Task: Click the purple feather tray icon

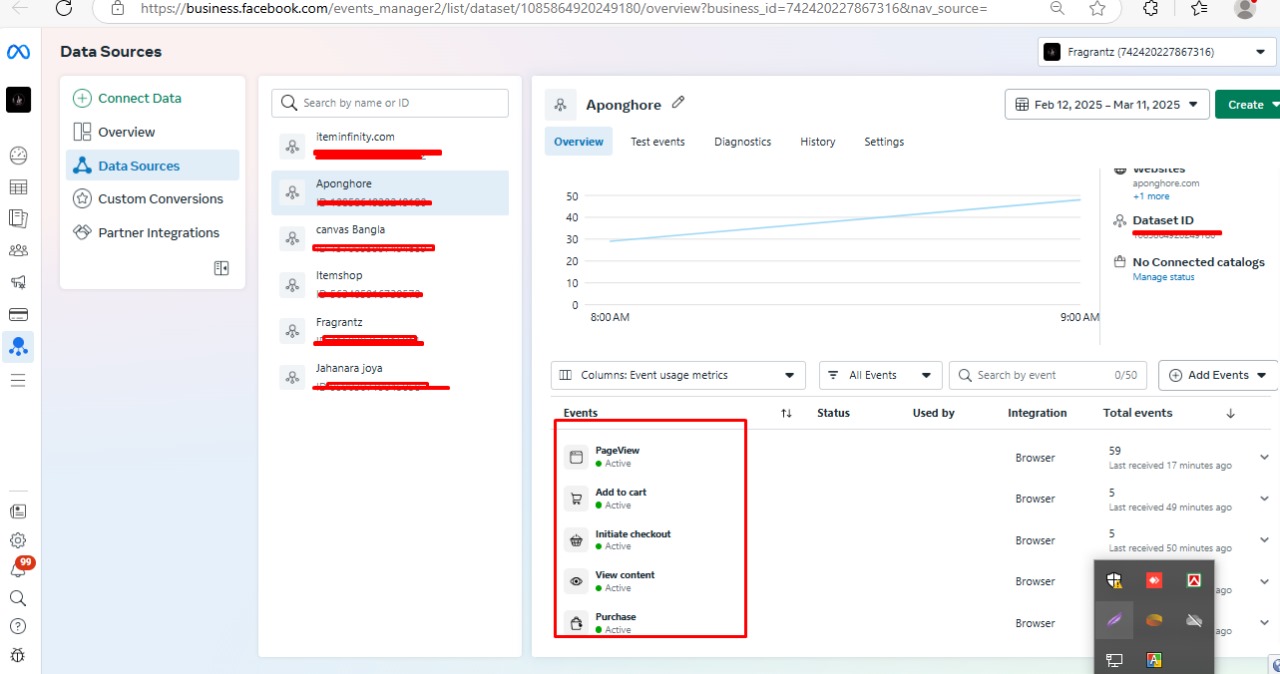Action: click(1114, 620)
